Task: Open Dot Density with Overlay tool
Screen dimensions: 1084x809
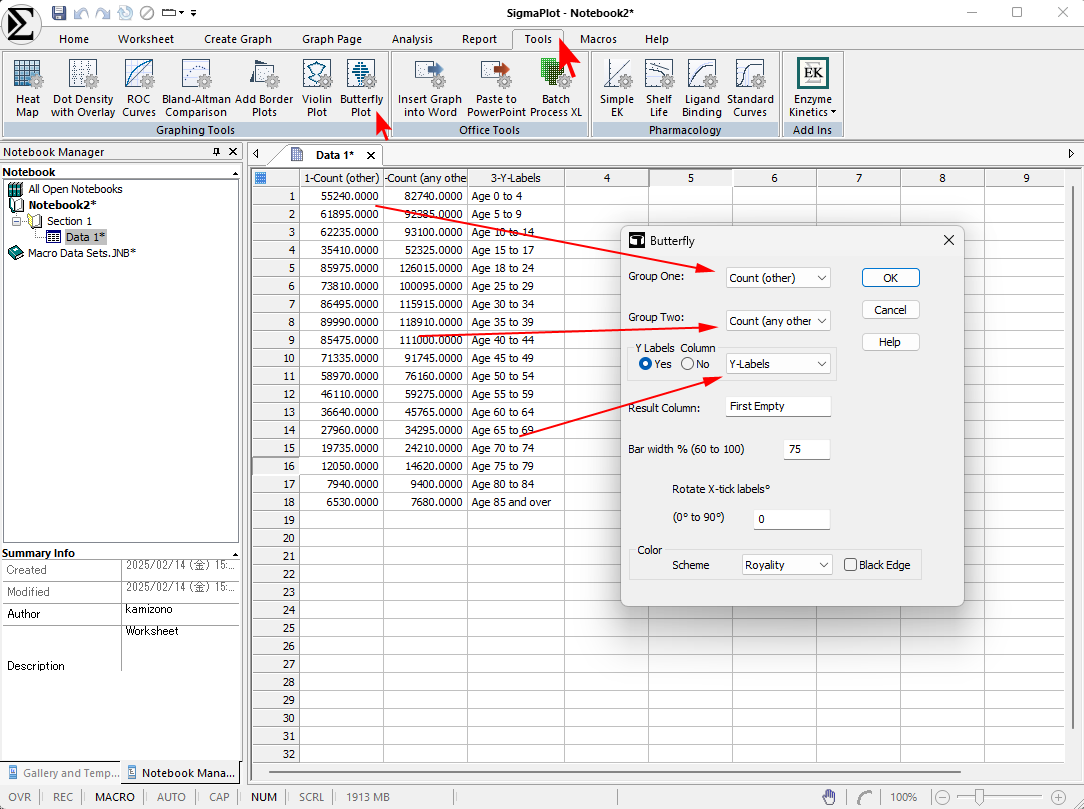Action: [x=83, y=88]
